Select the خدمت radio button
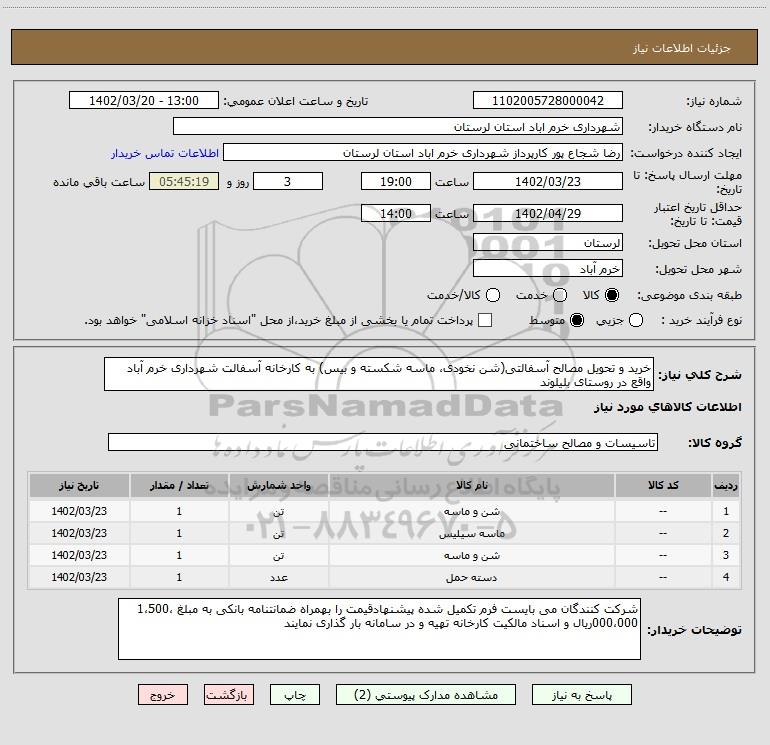Viewport: 770px width, 745px height. [560, 295]
